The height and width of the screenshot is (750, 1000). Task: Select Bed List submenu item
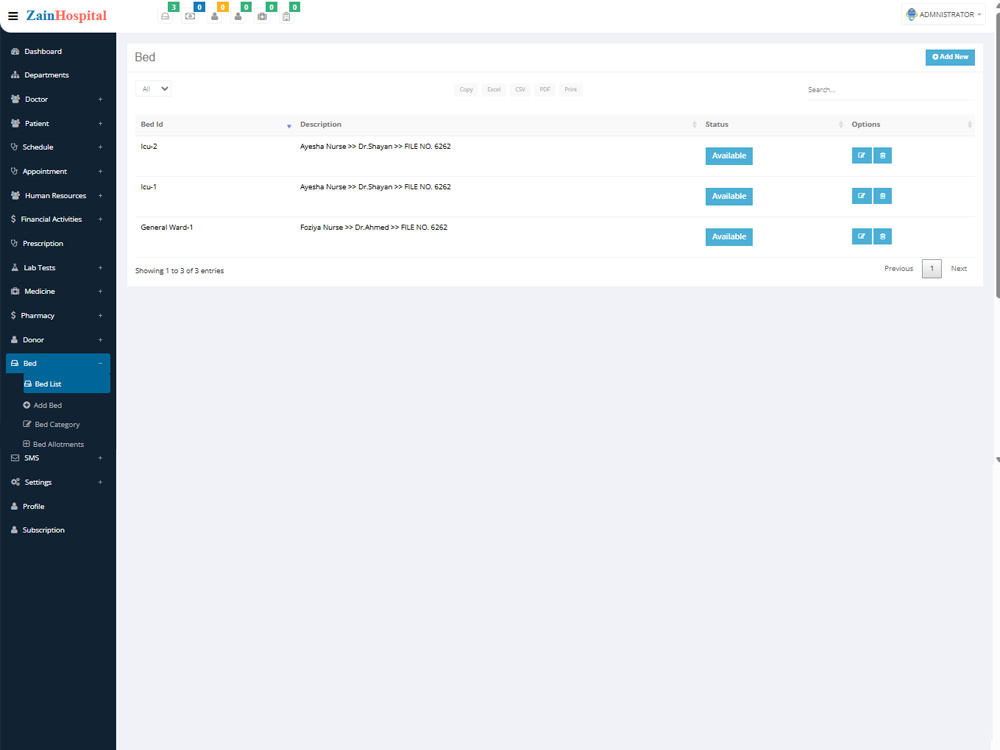66,384
